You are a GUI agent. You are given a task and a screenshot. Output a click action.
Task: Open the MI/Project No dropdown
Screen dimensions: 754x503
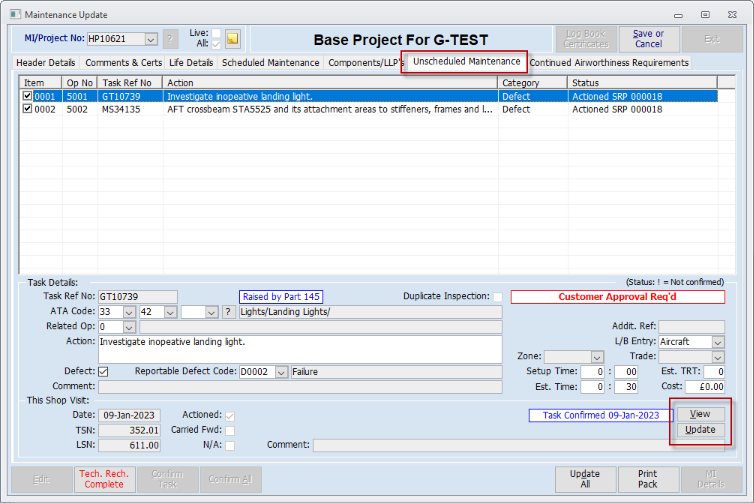point(151,39)
